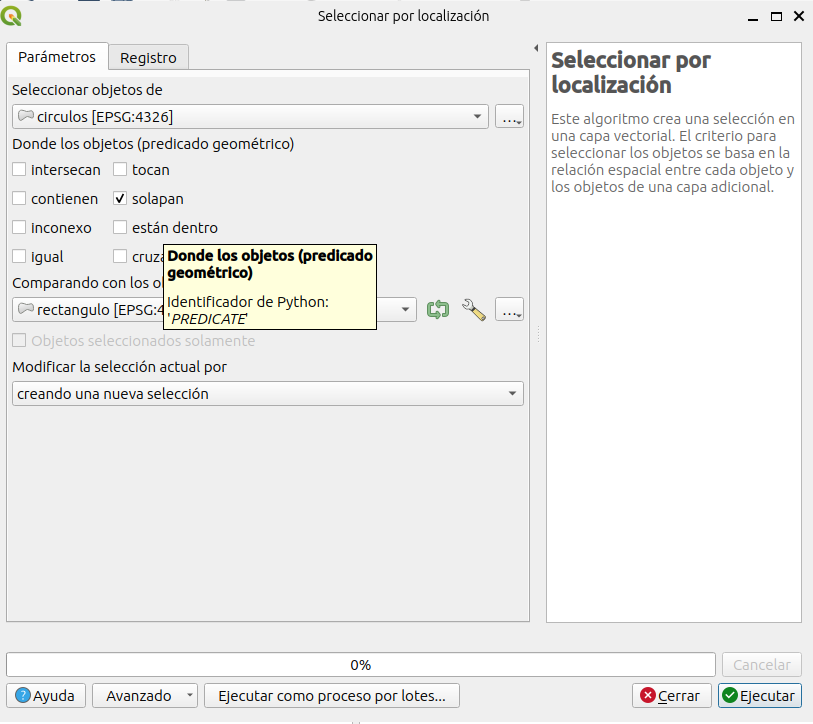Image resolution: width=813 pixels, height=724 pixels.
Task: Click the QGIS logo in title bar
Action: 13,15
